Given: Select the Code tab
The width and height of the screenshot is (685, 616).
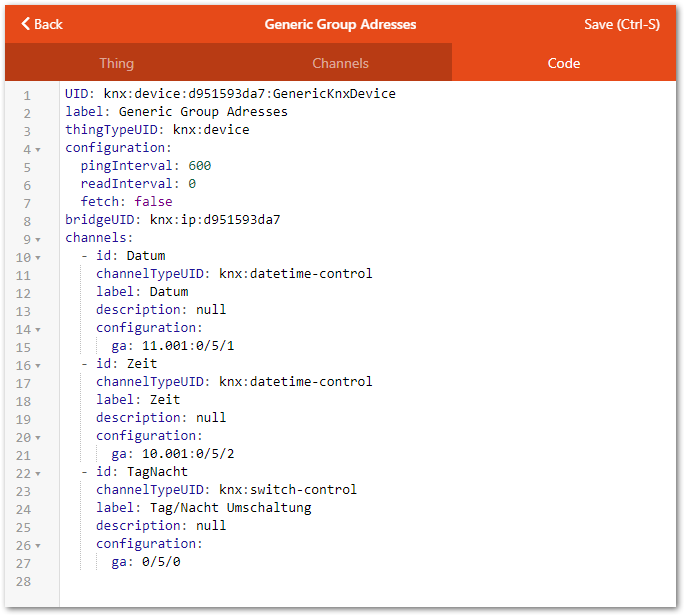Looking at the screenshot, I should [563, 63].
